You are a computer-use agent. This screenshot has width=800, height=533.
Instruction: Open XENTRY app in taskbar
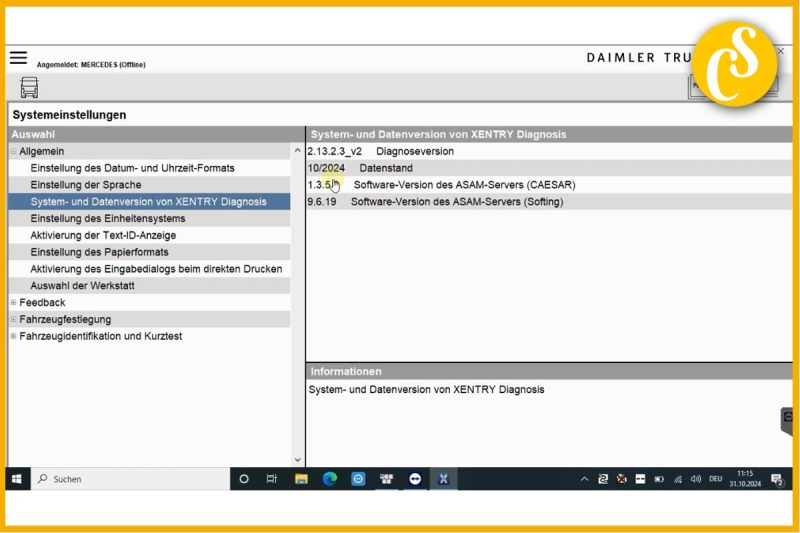(443, 479)
